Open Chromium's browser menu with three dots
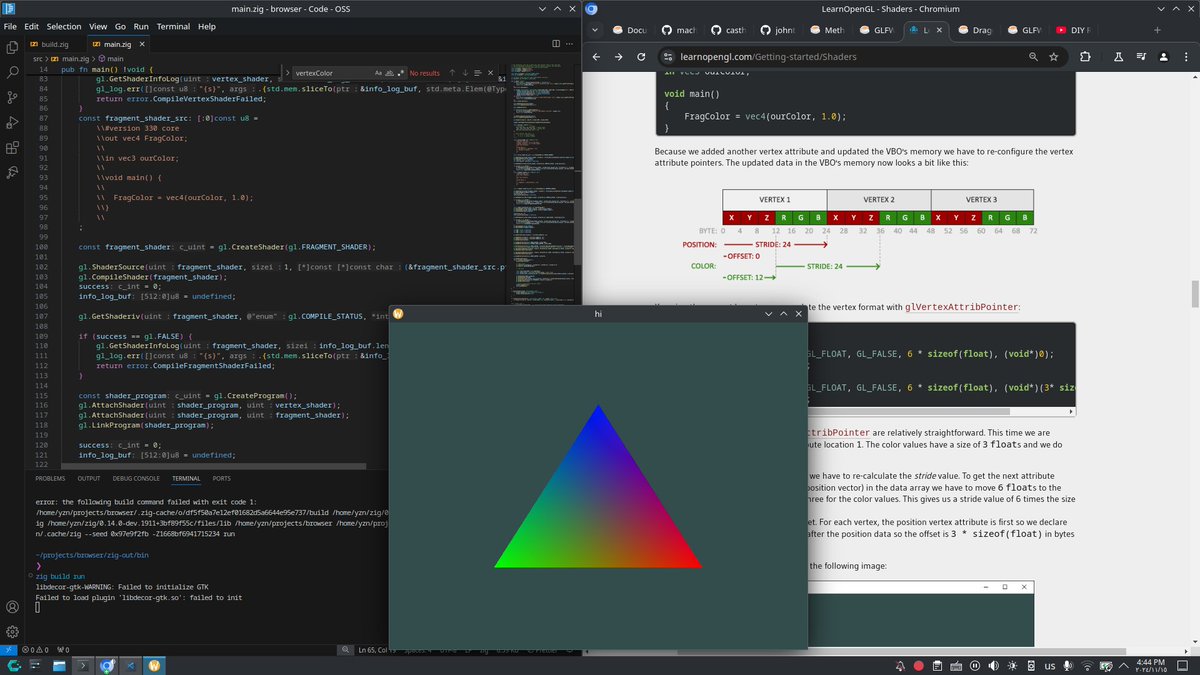Viewport: 1200px width, 675px height. 1186,57
